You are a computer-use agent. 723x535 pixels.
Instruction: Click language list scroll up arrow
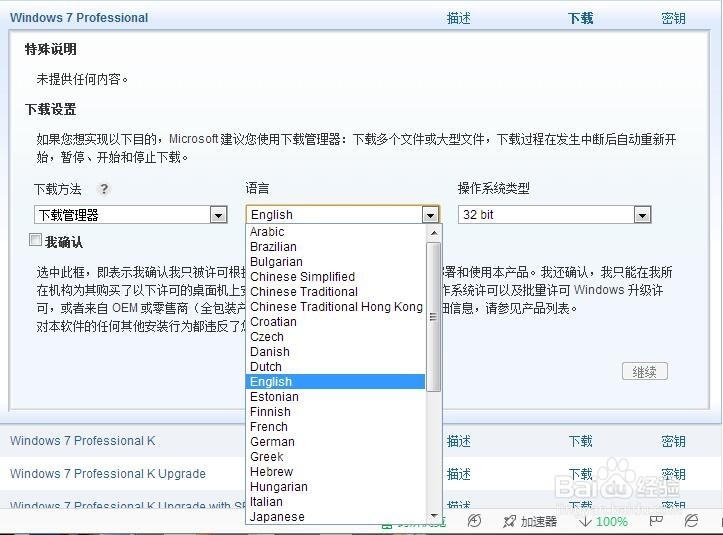click(x=433, y=233)
